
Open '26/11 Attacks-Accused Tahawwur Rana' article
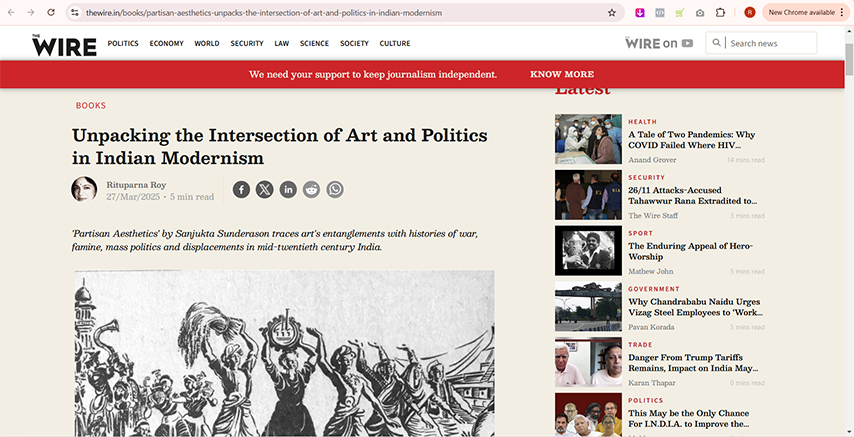click(692, 195)
